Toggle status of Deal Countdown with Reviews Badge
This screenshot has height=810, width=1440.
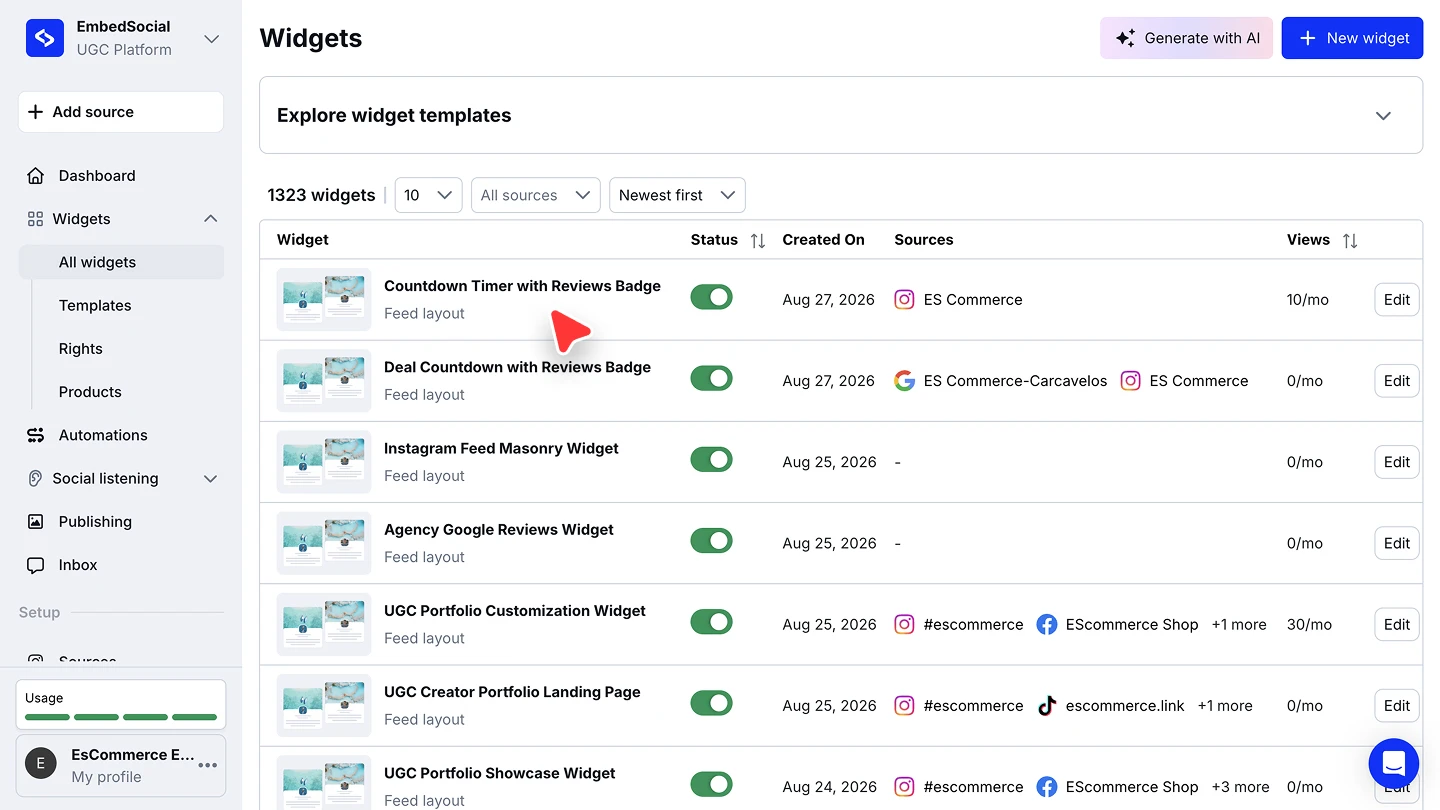pyautogui.click(x=712, y=378)
